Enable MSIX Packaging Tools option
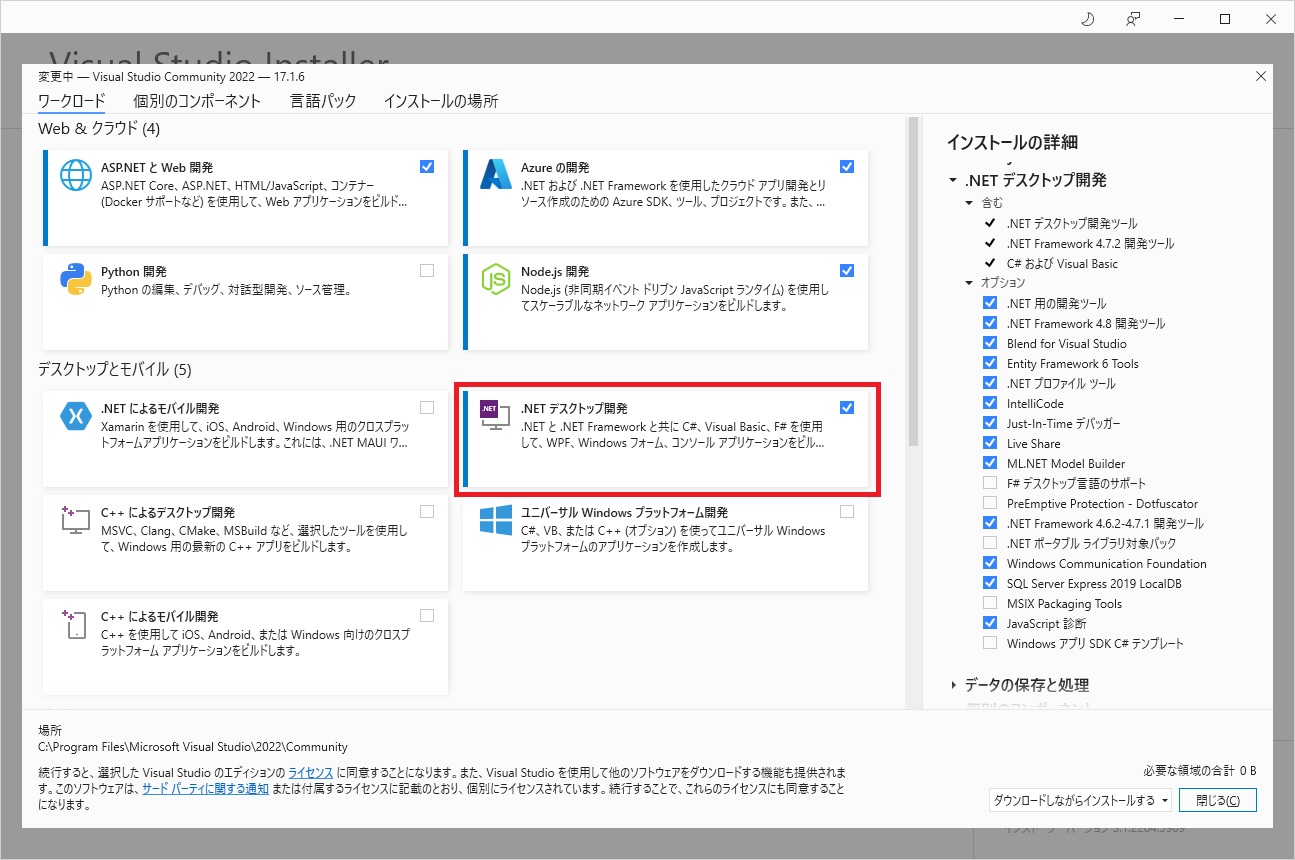The image size is (1295, 860). pos(990,603)
